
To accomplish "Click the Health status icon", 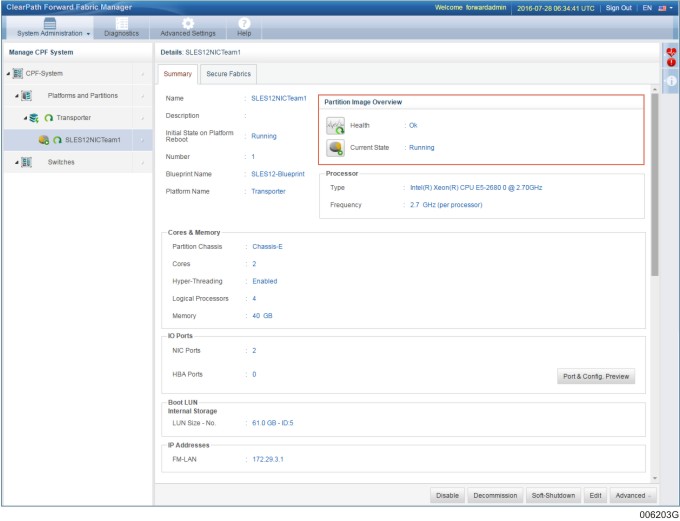I will (335, 125).
